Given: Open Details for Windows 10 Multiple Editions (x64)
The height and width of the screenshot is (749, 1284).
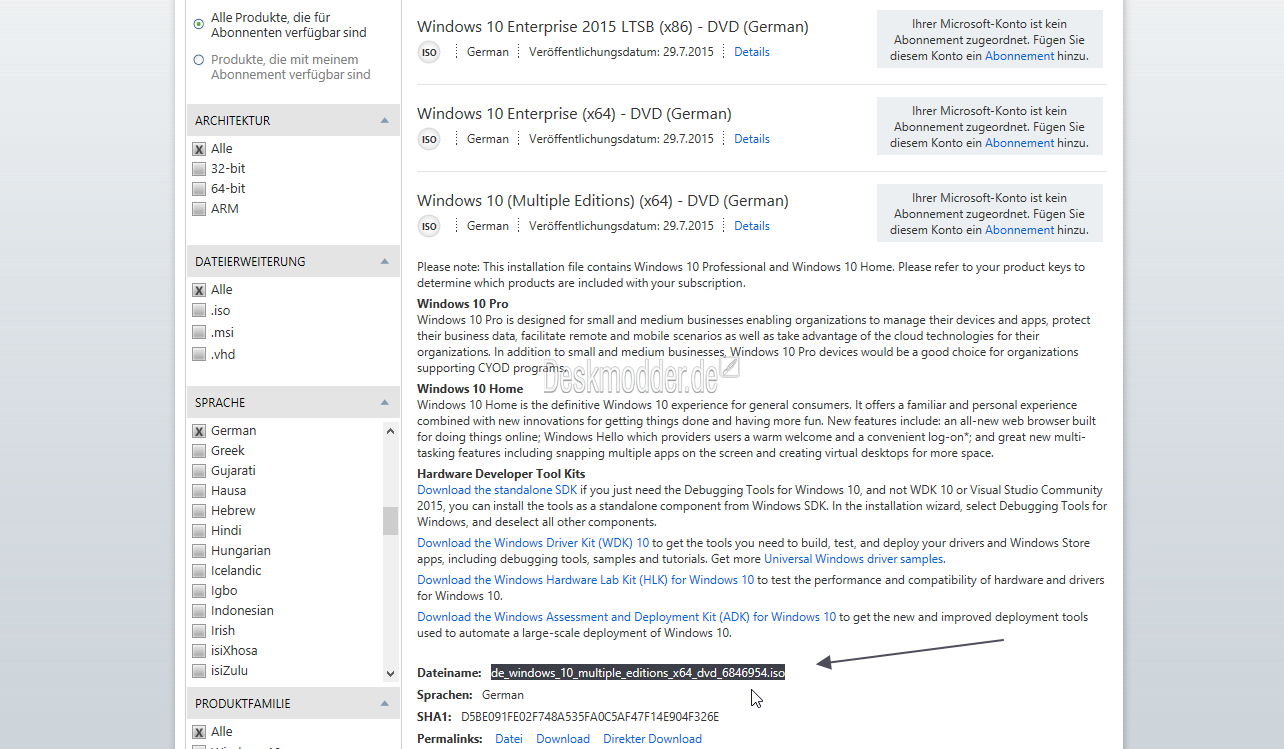Looking at the screenshot, I should 752,226.
